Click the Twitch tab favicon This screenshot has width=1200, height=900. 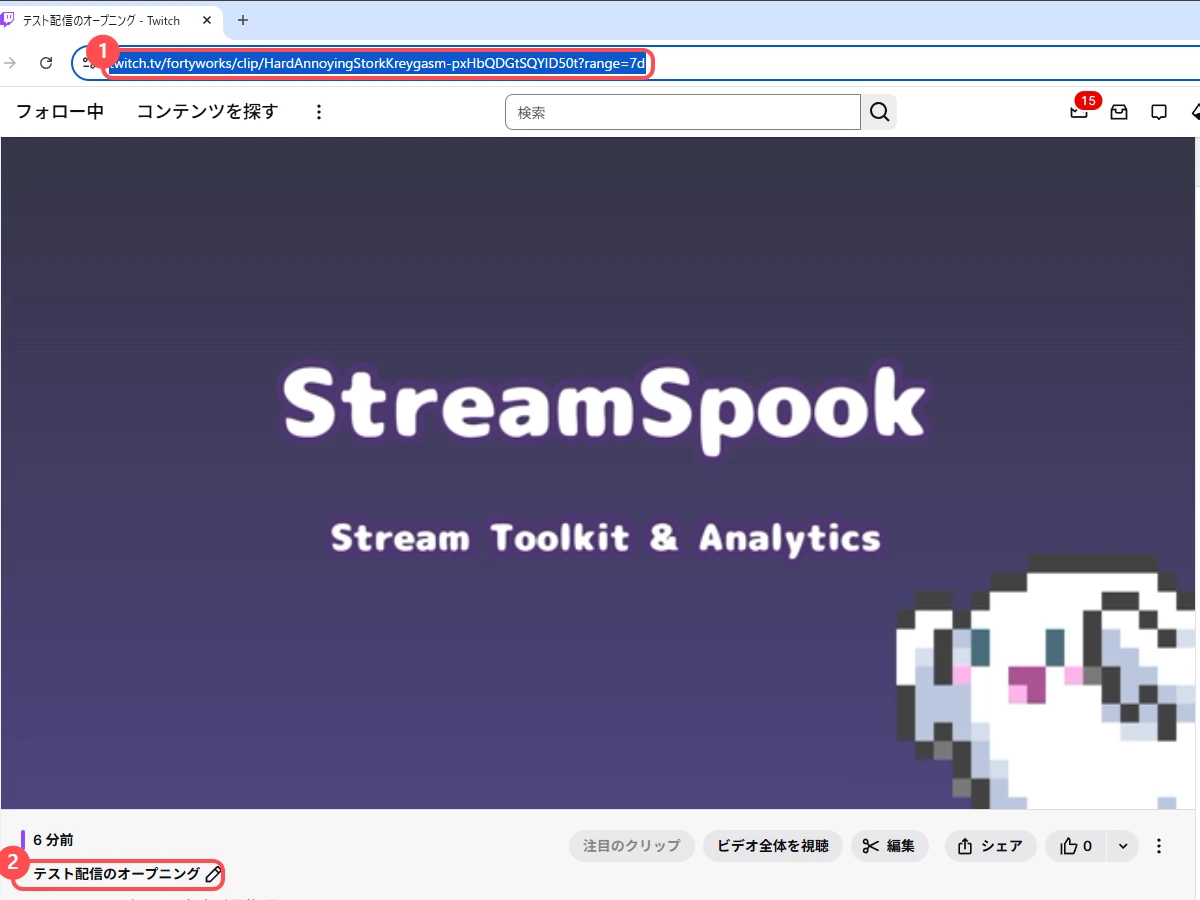pos(9,20)
